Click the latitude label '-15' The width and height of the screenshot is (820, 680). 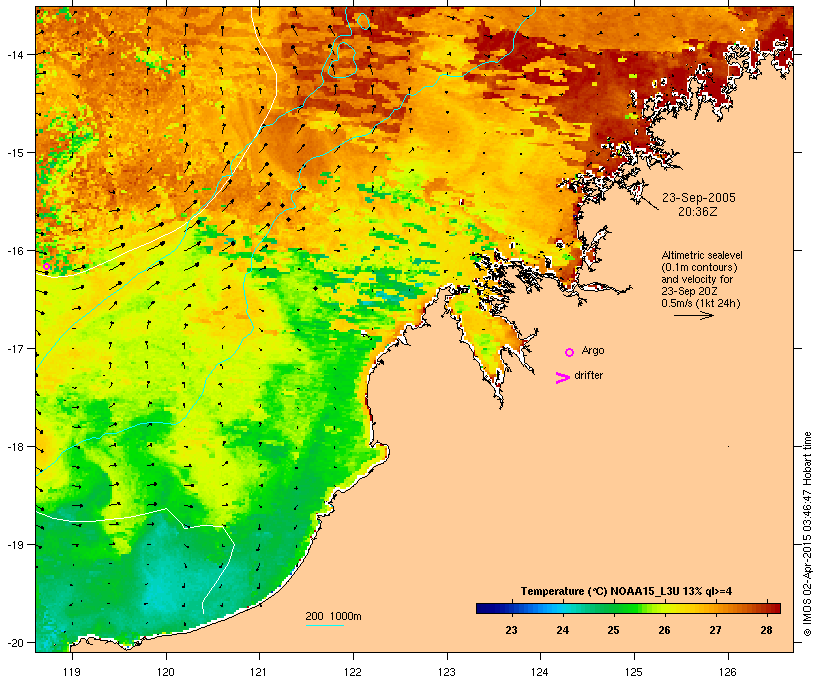15,153
